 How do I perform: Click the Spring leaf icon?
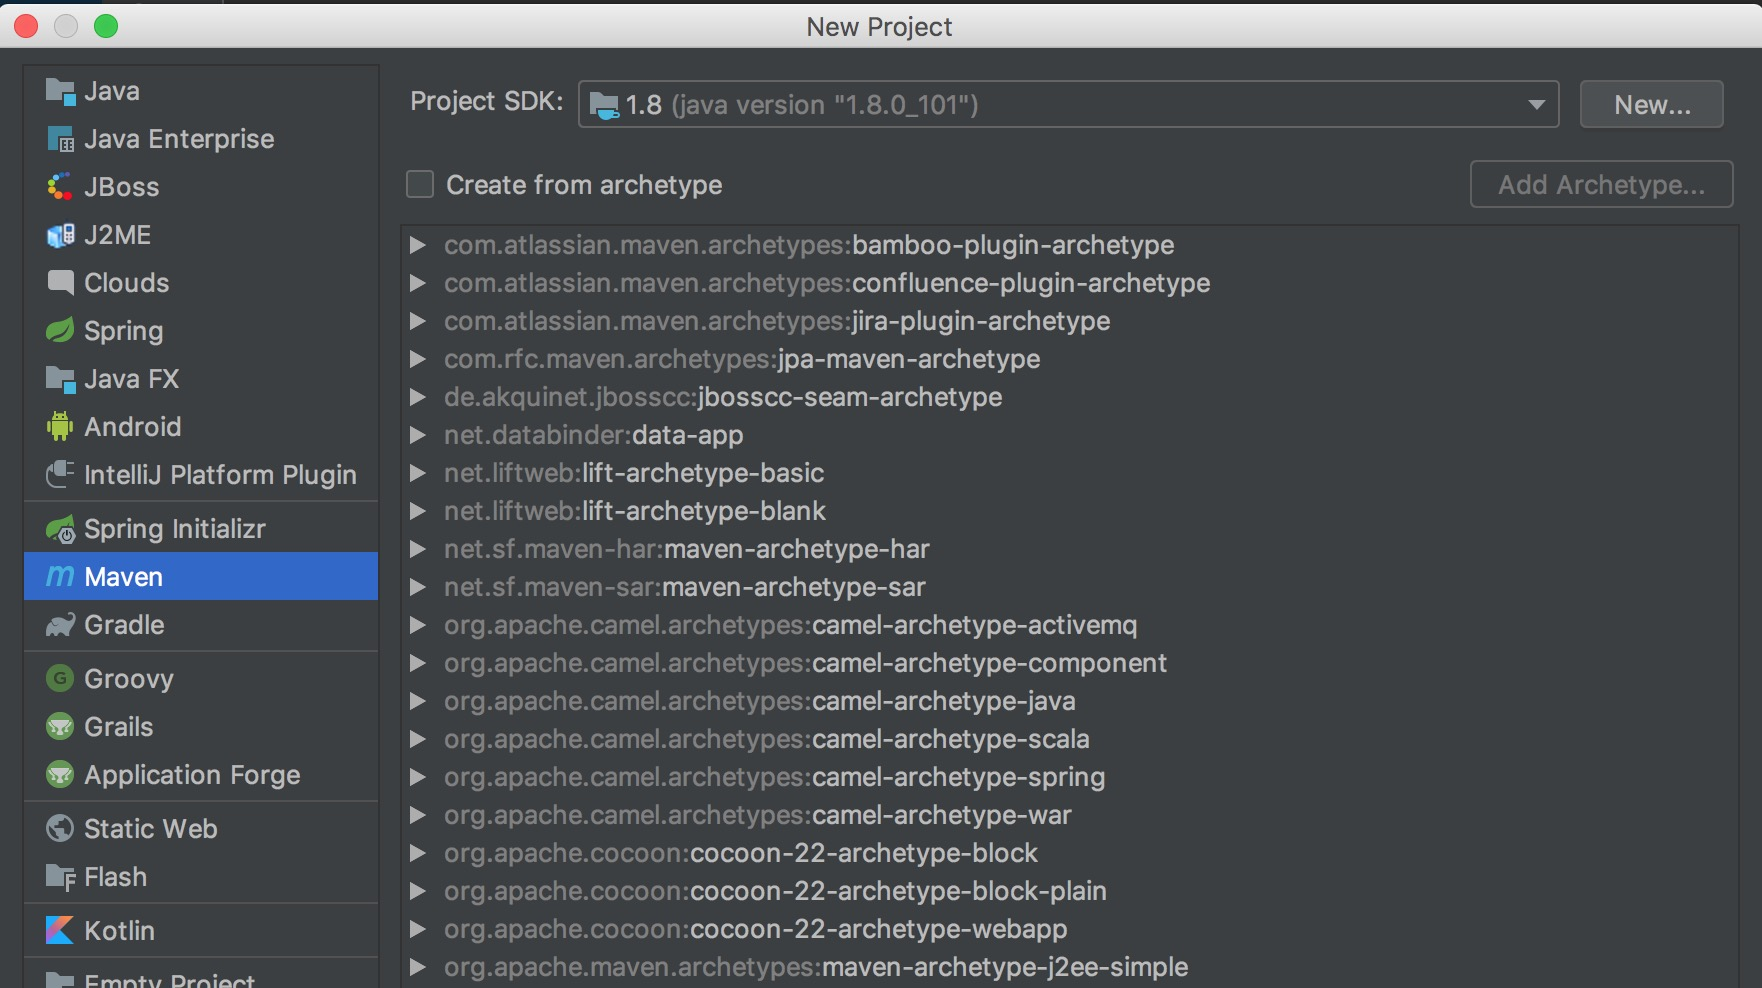tap(60, 331)
